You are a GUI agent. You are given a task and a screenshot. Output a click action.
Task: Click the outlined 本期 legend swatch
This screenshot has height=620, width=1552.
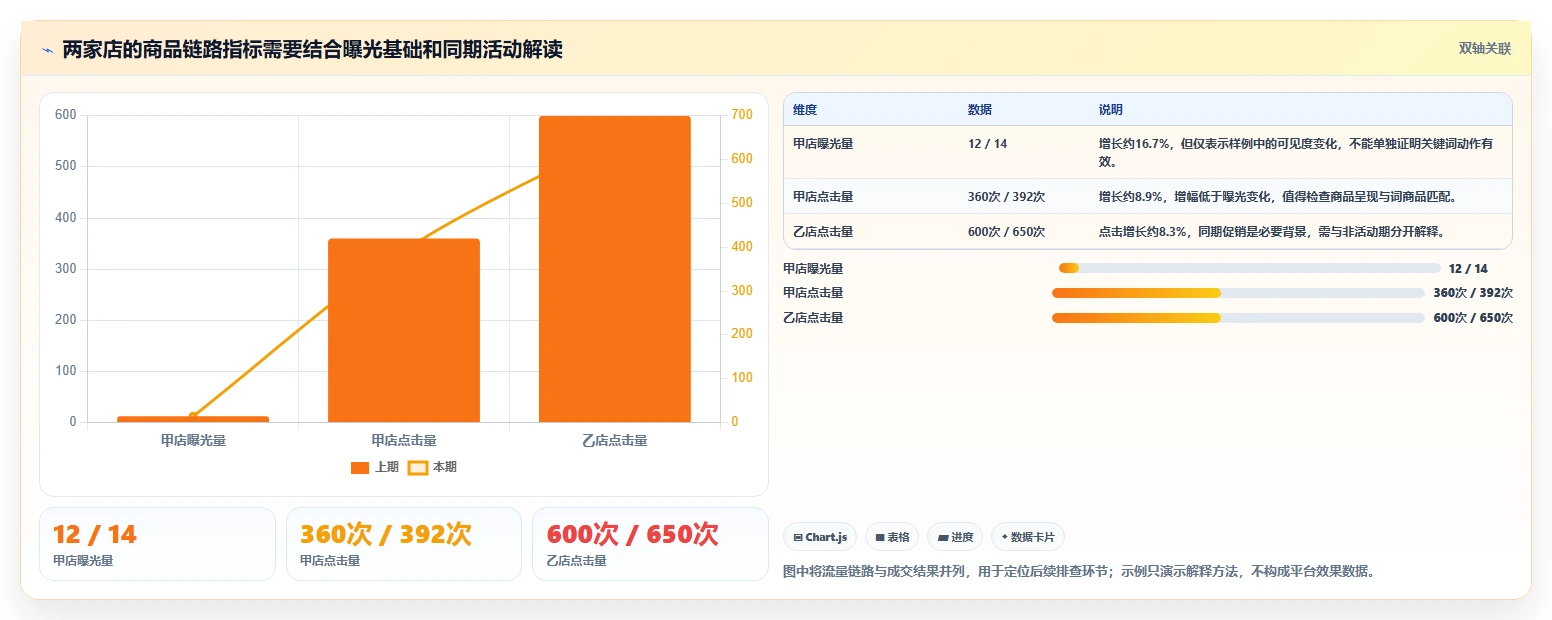pyautogui.click(x=418, y=468)
